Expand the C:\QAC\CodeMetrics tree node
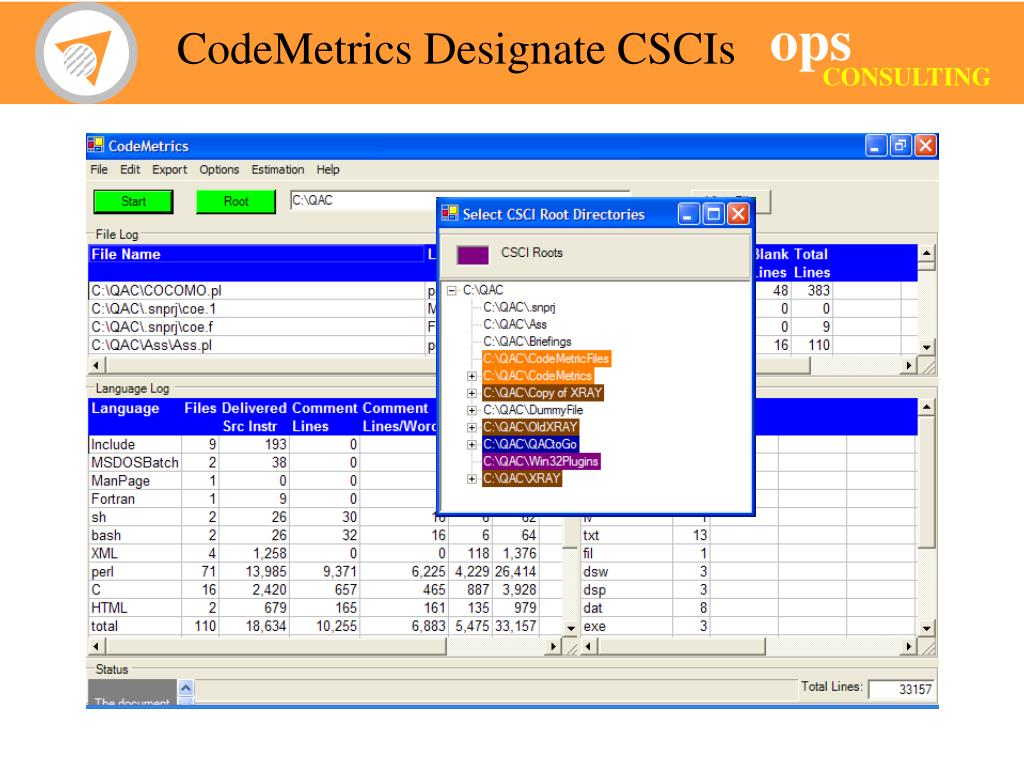 (x=472, y=376)
